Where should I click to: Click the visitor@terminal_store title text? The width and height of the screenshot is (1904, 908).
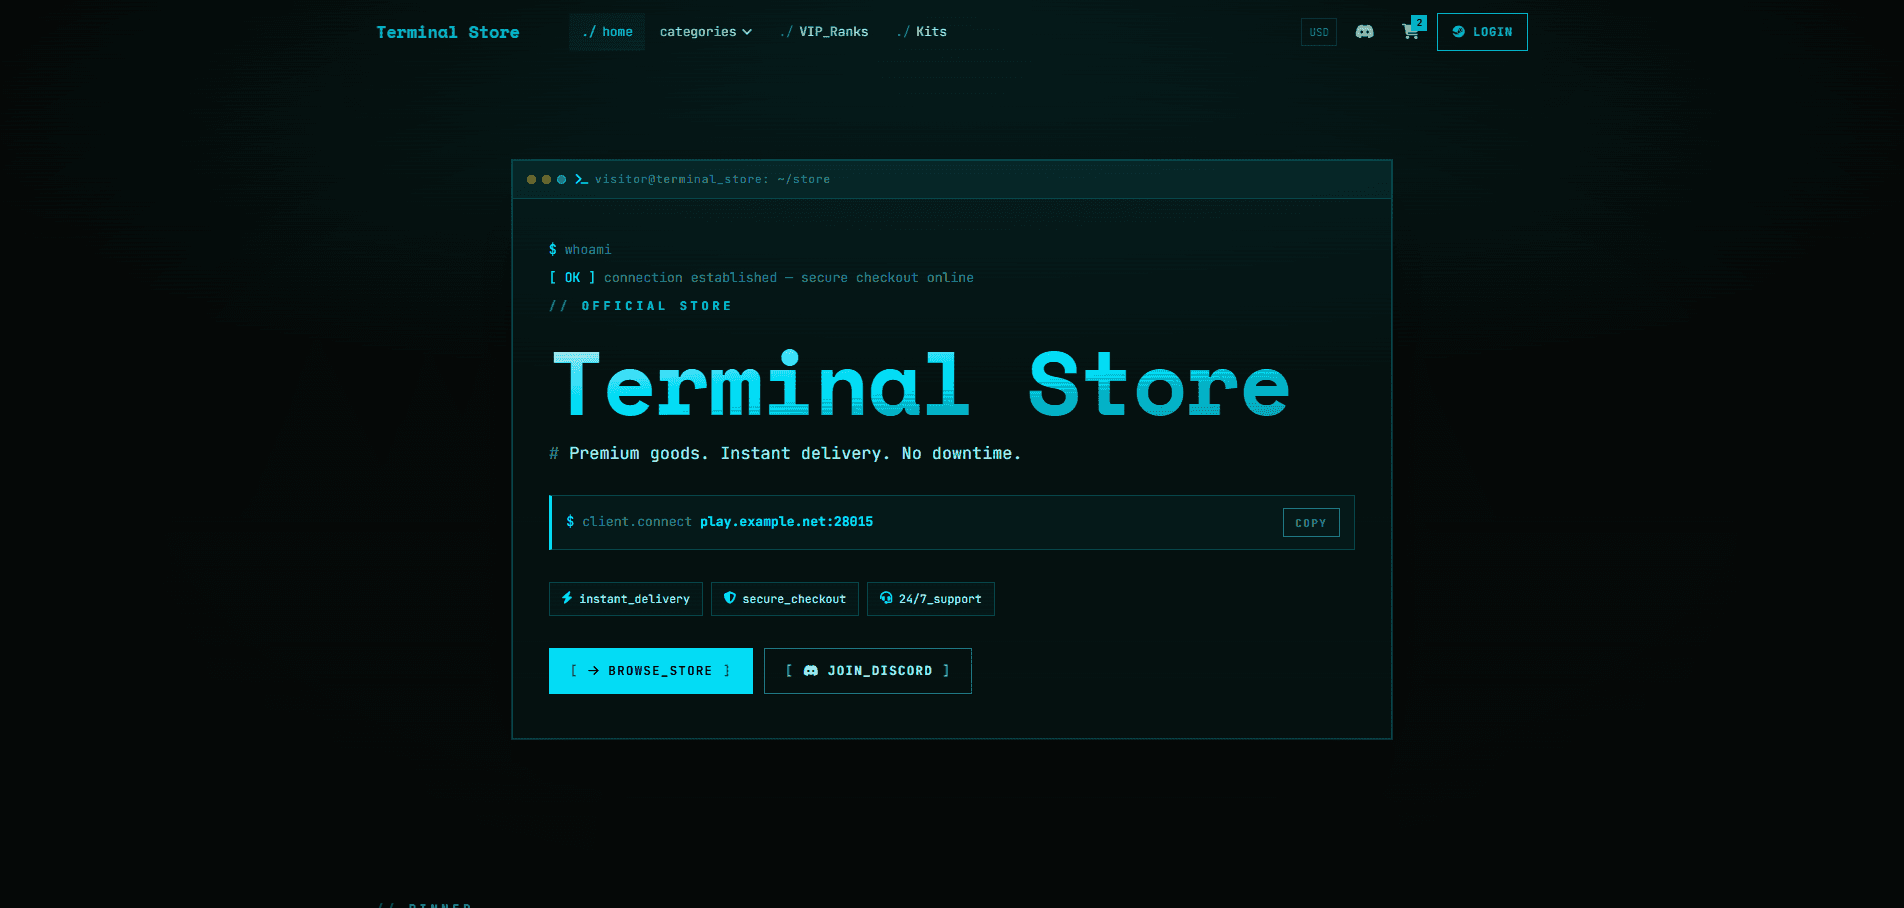coord(712,179)
